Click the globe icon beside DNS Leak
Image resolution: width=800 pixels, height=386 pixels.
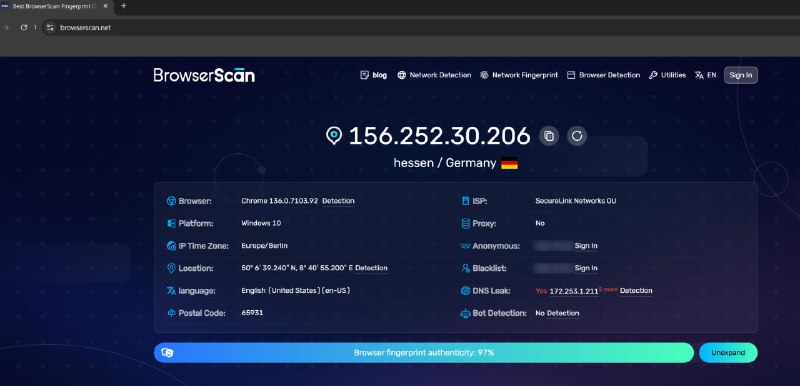pos(465,291)
